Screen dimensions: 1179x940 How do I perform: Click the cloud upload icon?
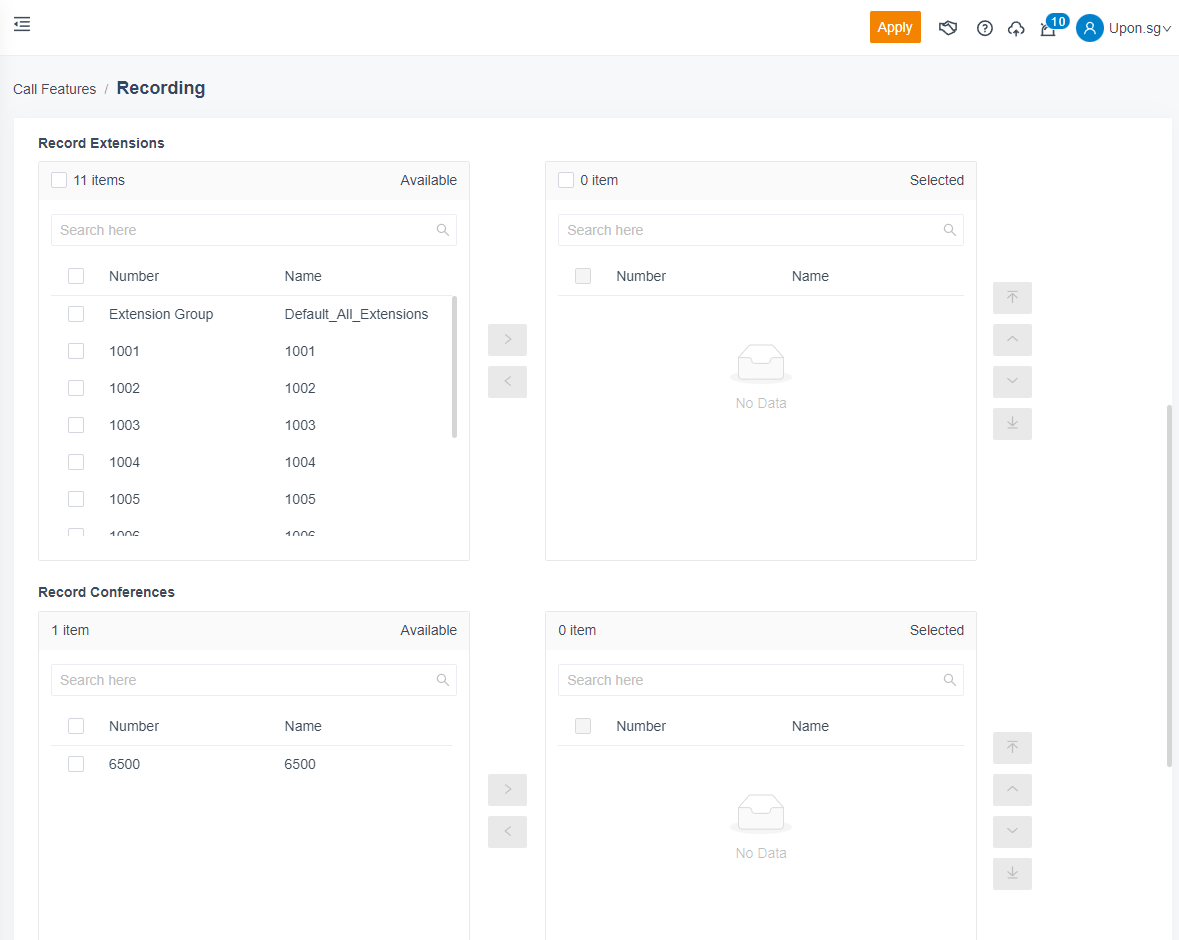pos(1016,28)
